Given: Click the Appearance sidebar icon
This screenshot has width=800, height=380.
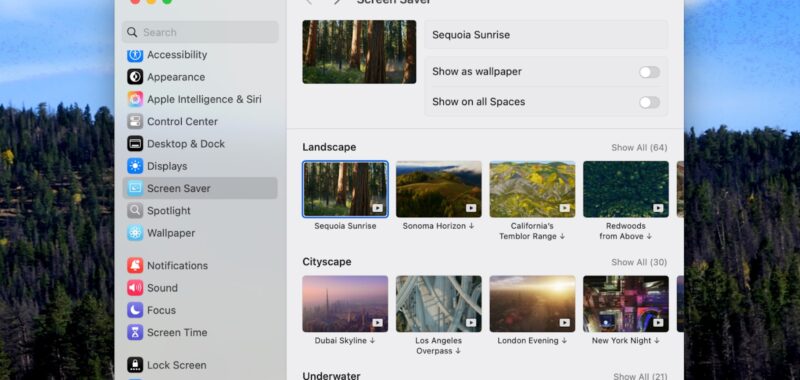Looking at the screenshot, I should 135,77.
